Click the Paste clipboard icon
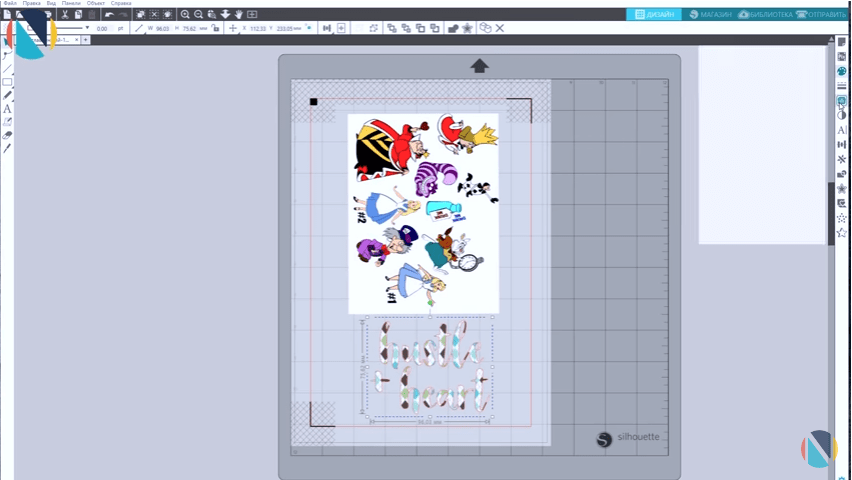Image resolution: width=852 pixels, height=480 pixels. [x=92, y=15]
